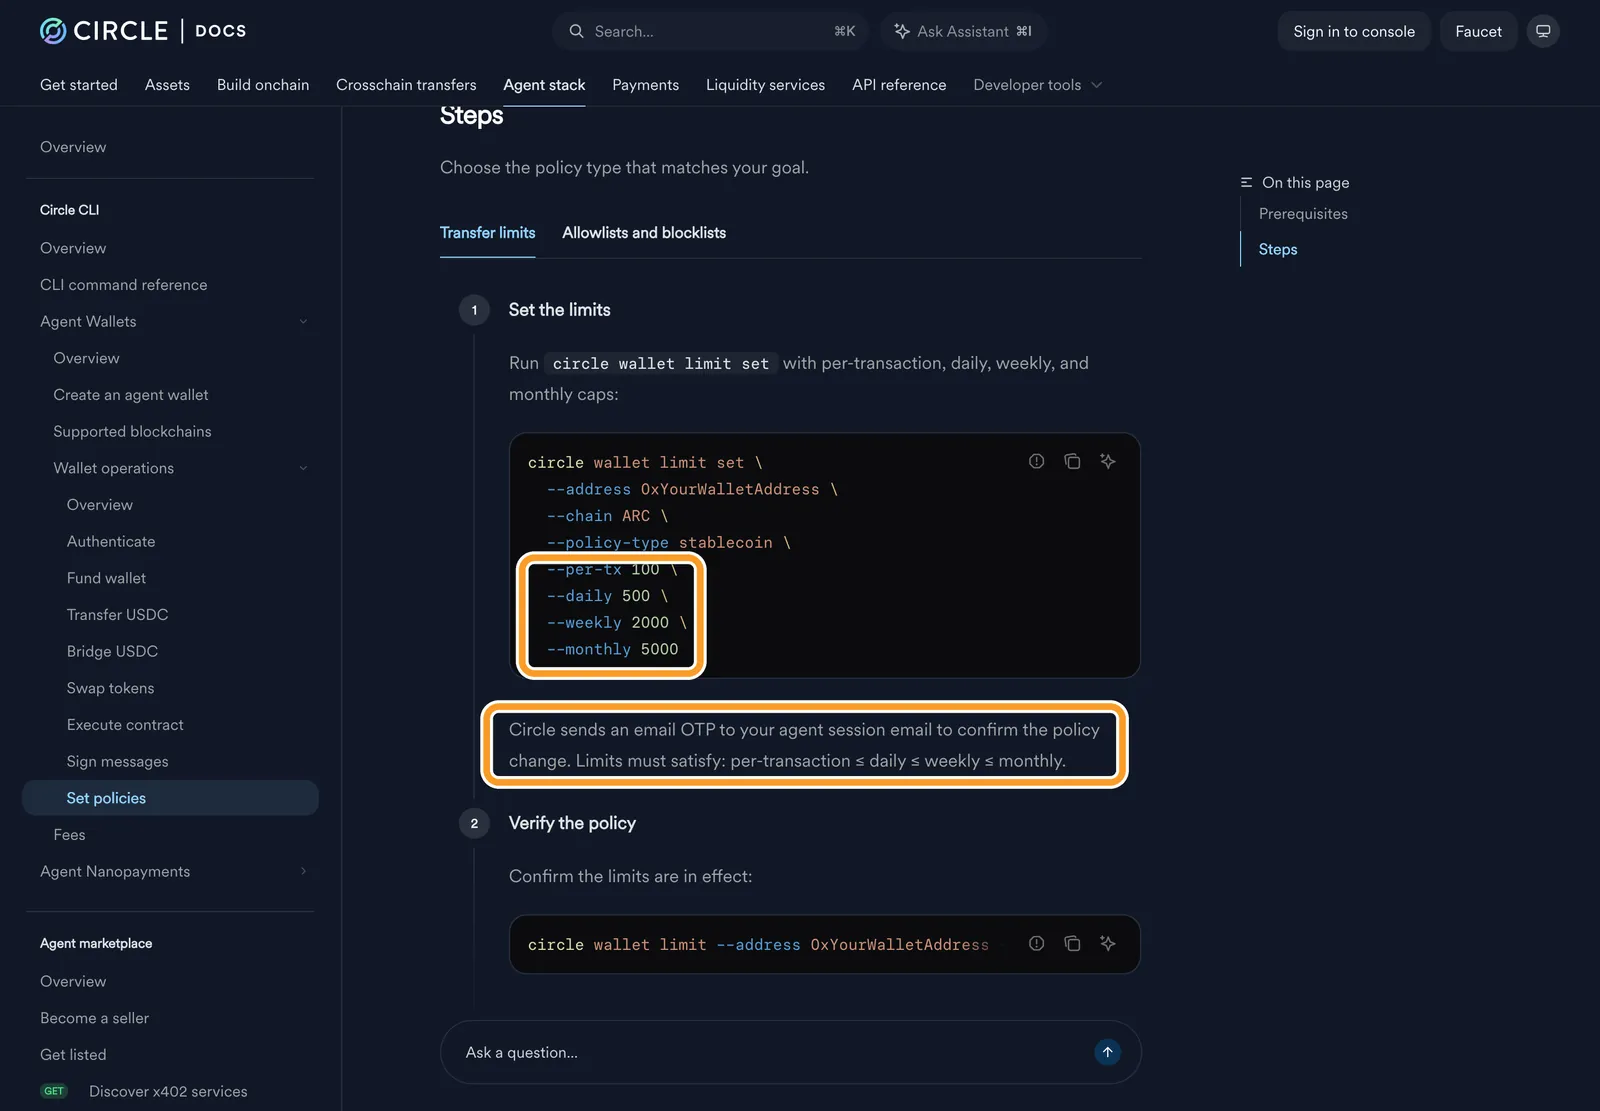Focus the Search field
1600x1111 pixels.
point(711,31)
